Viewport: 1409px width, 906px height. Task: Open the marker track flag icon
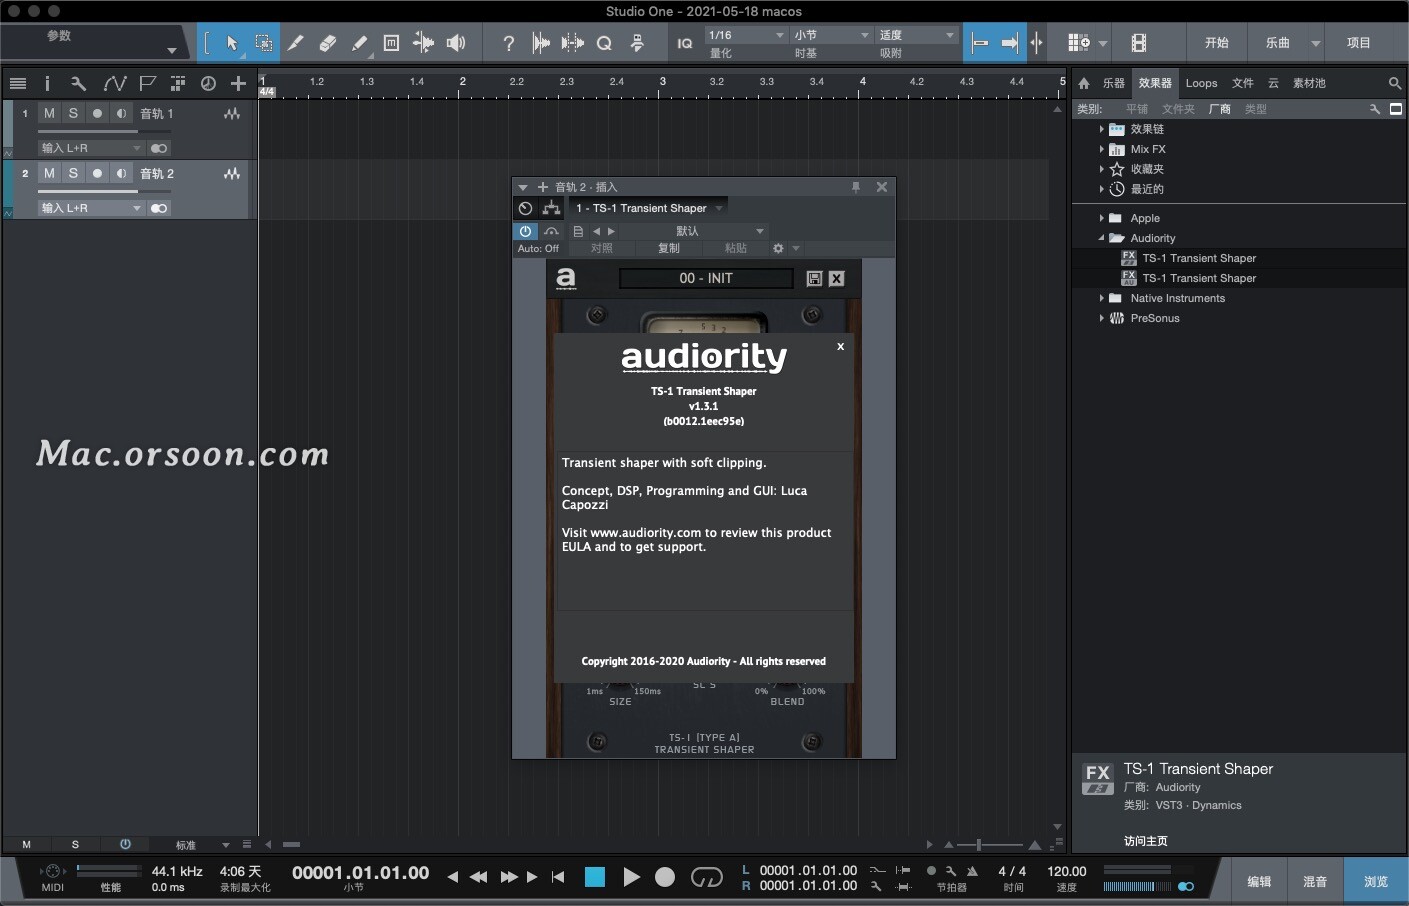click(x=147, y=84)
